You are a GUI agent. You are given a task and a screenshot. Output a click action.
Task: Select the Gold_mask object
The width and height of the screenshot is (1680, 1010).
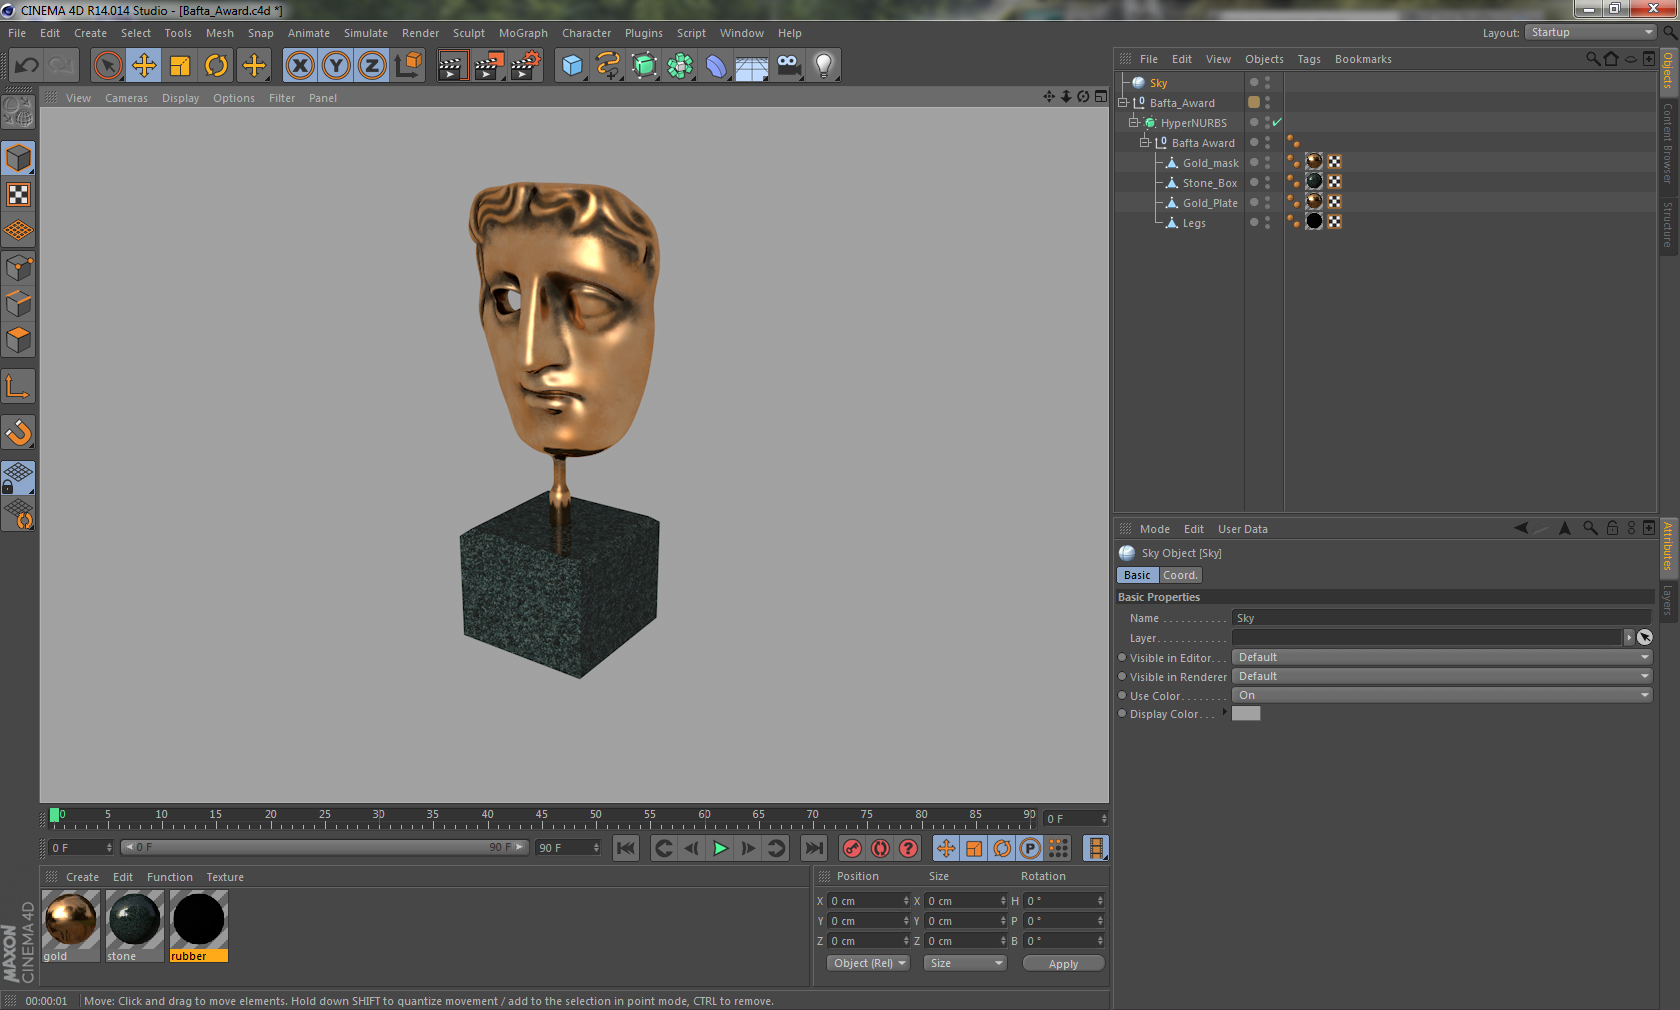point(1210,163)
